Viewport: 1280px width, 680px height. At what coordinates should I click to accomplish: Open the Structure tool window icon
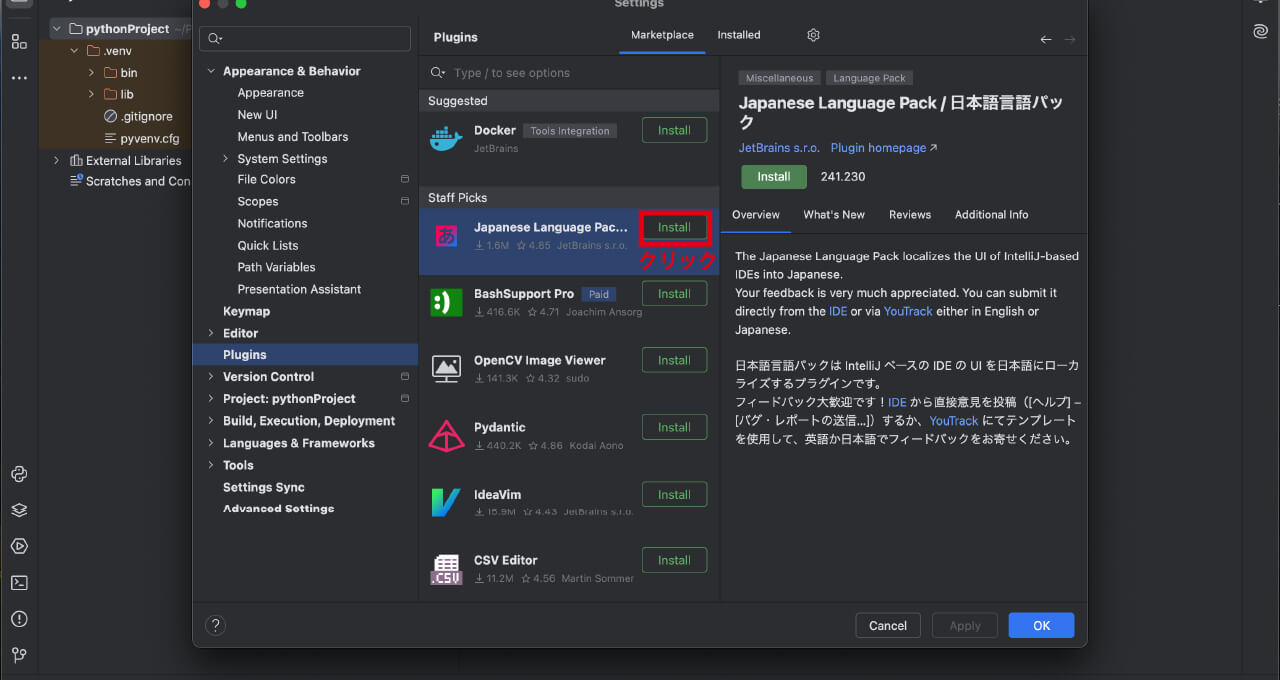(18, 41)
